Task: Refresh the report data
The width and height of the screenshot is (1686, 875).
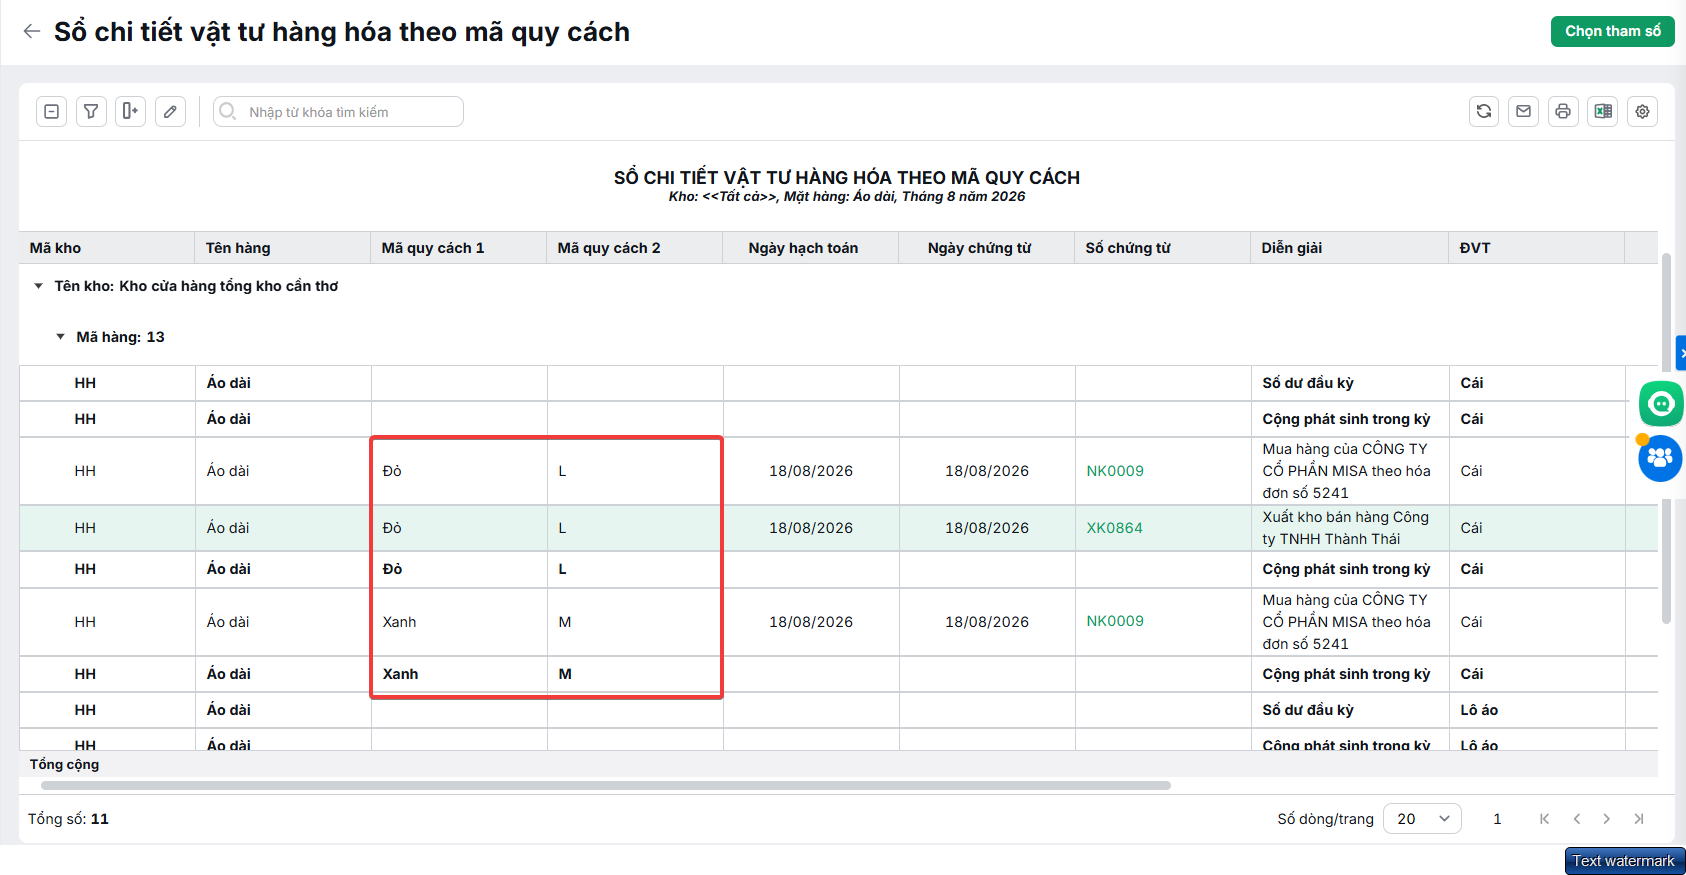Action: pos(1484,111)
